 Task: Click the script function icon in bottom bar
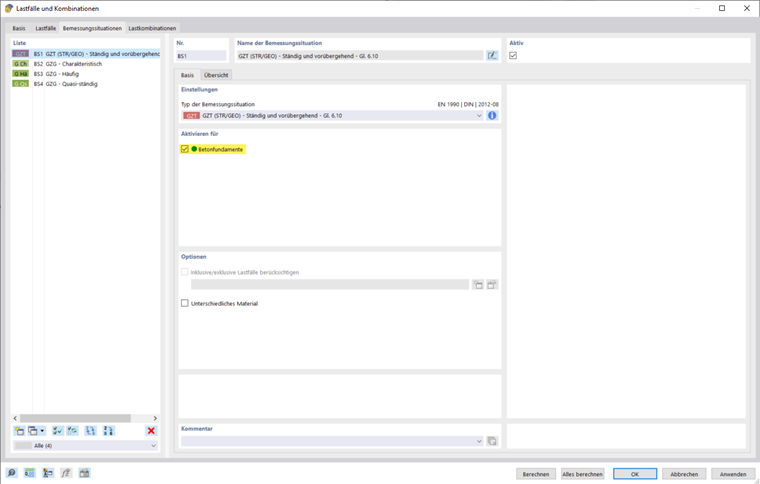66,473
